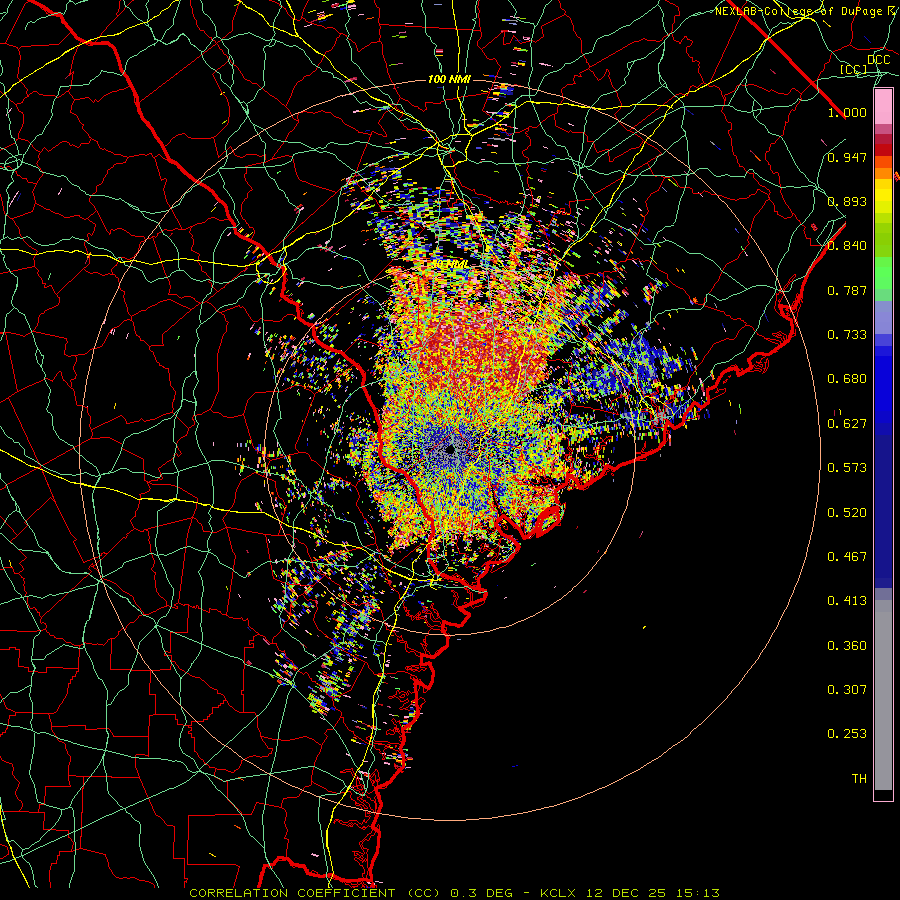Click the 100 NMI range ring label
This screenshot has width=900, height=900.
[x=449, y=79]
